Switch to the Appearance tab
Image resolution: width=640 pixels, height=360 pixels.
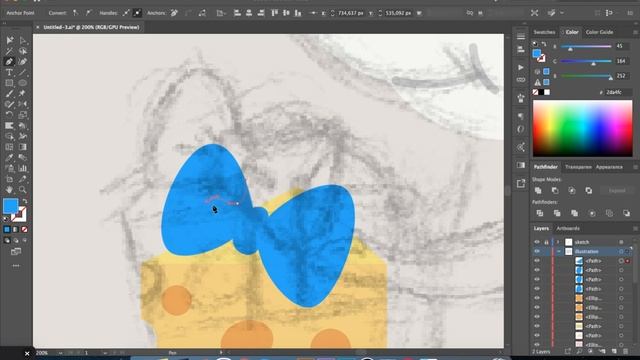[x=609, y=167]
